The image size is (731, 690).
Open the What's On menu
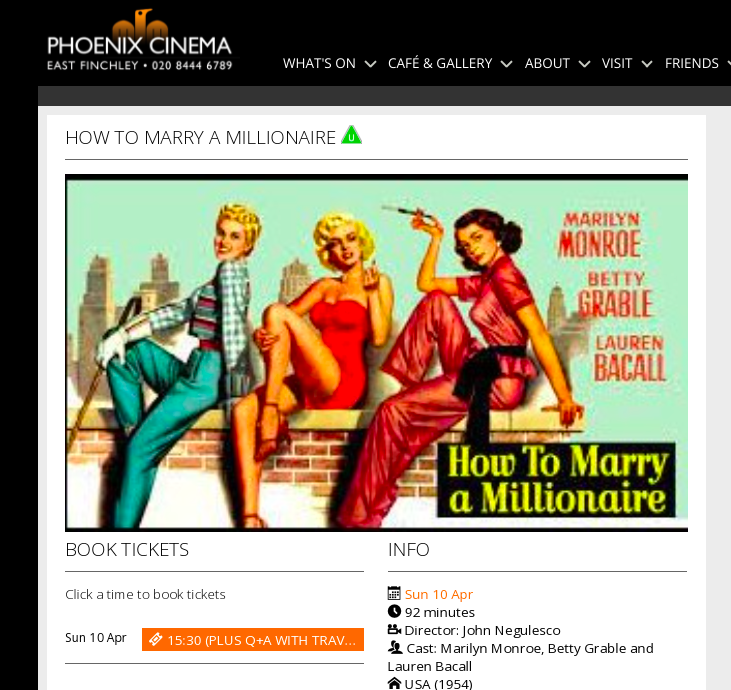tap(319, 63)
